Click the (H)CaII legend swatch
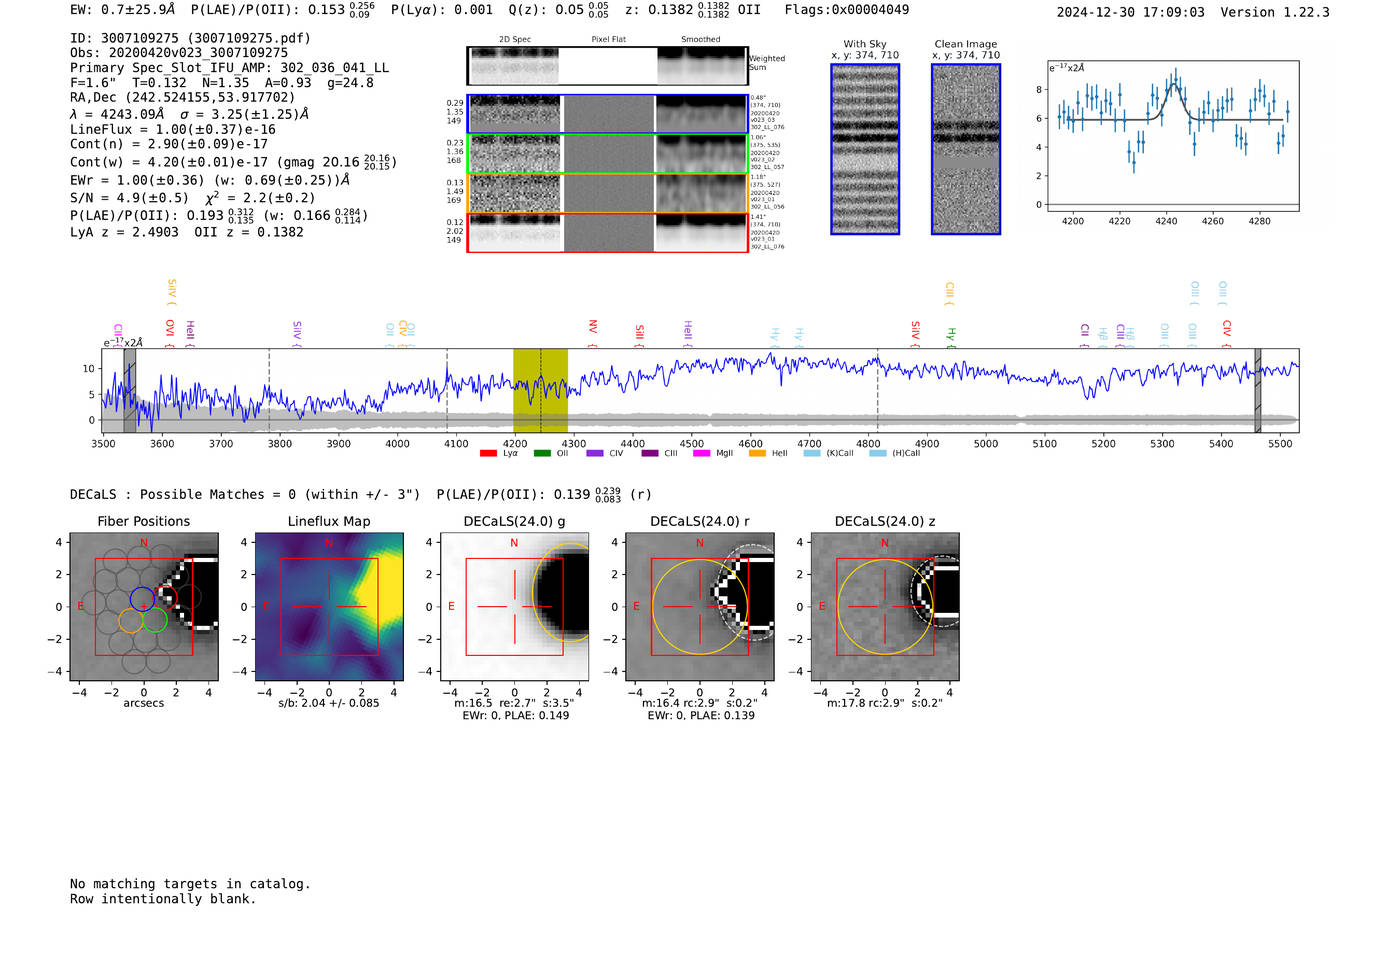 click(x=878, y=454)
